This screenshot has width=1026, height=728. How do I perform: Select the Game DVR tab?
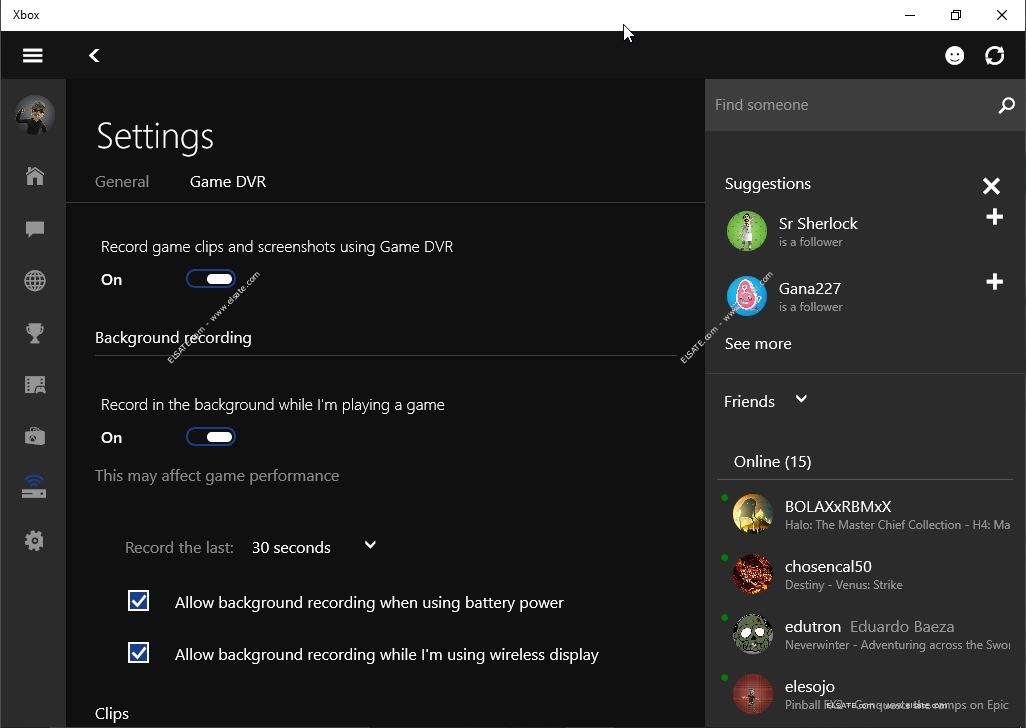(228, 182)
